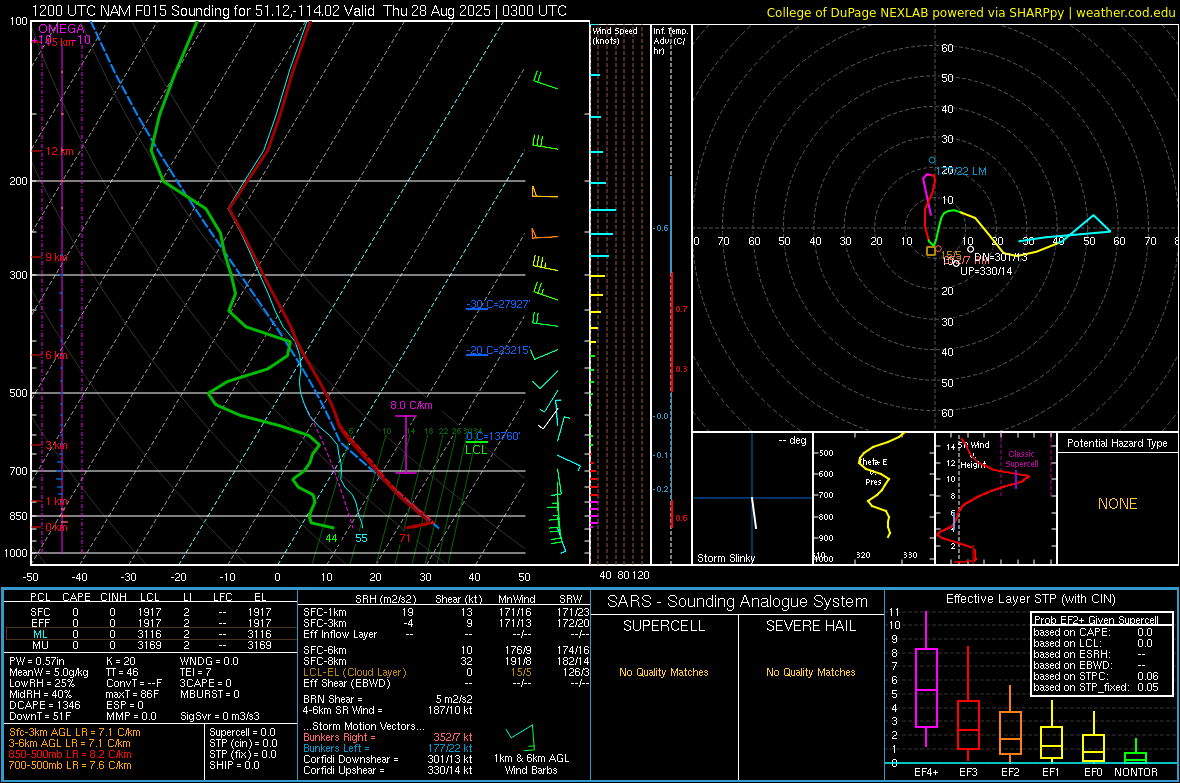Screen dimensions: 1180x783
Task: Click the 1km & 6km AGL Wind Barbs caption
Action: point(531,764)
